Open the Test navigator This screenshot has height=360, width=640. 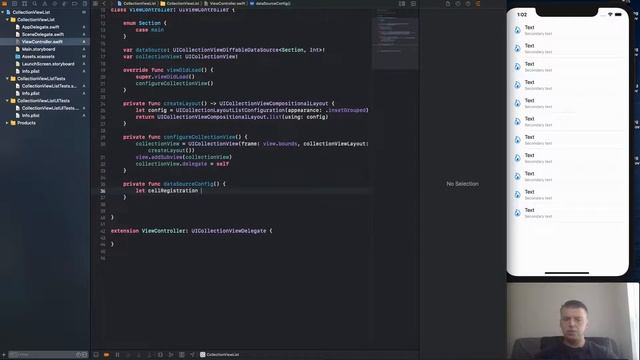55,4
